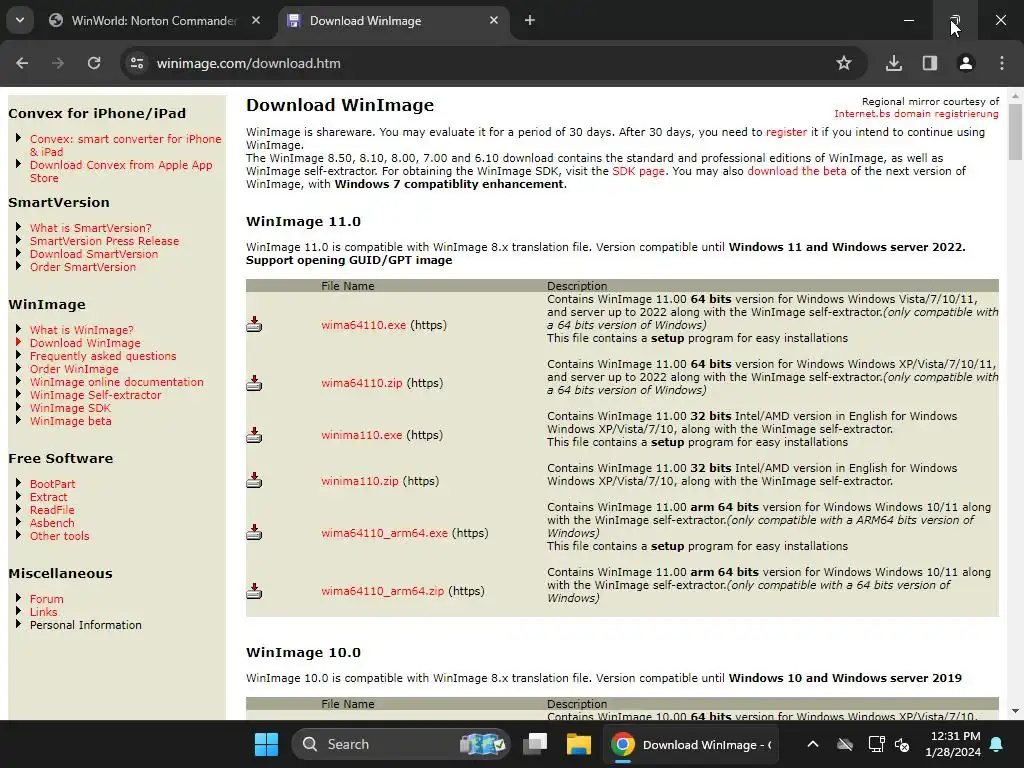This screenshot has height=768, width=1024.
Task: Open the tab search dropdown arrow
Action: click(20, 20)
